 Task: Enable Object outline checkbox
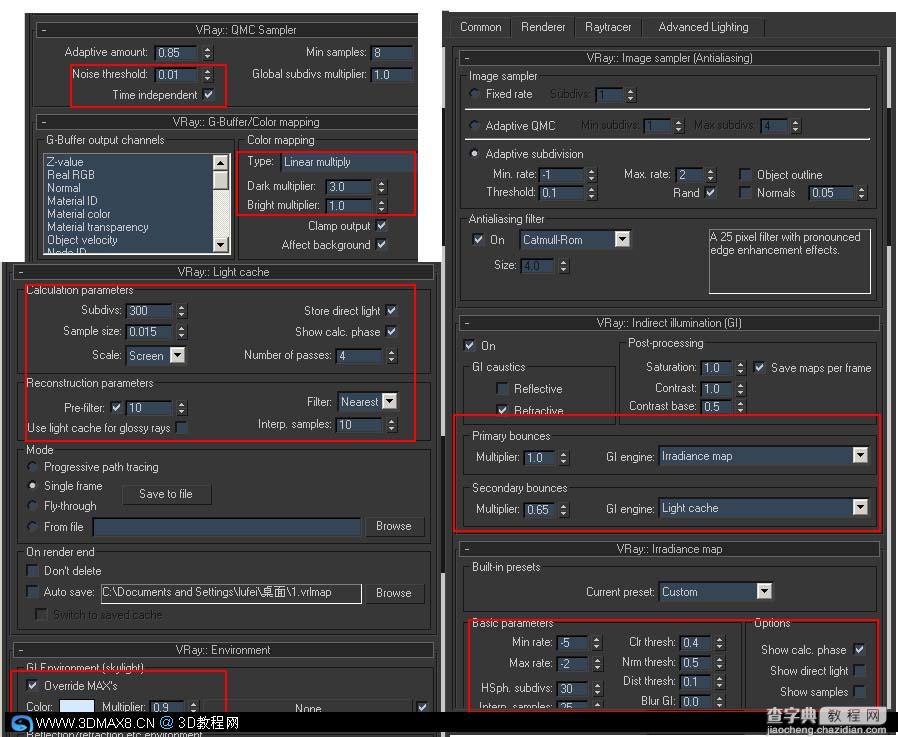745,174
